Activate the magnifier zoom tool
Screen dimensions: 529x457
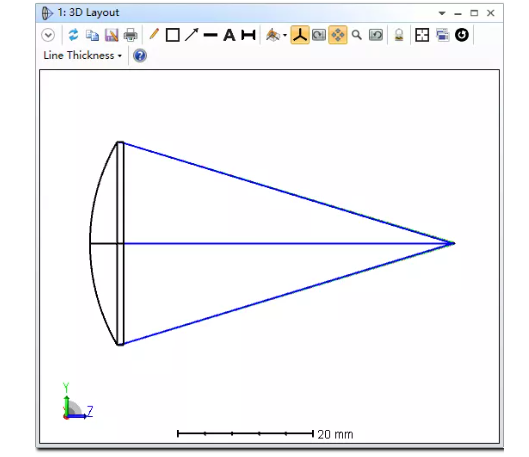(357, 35)
